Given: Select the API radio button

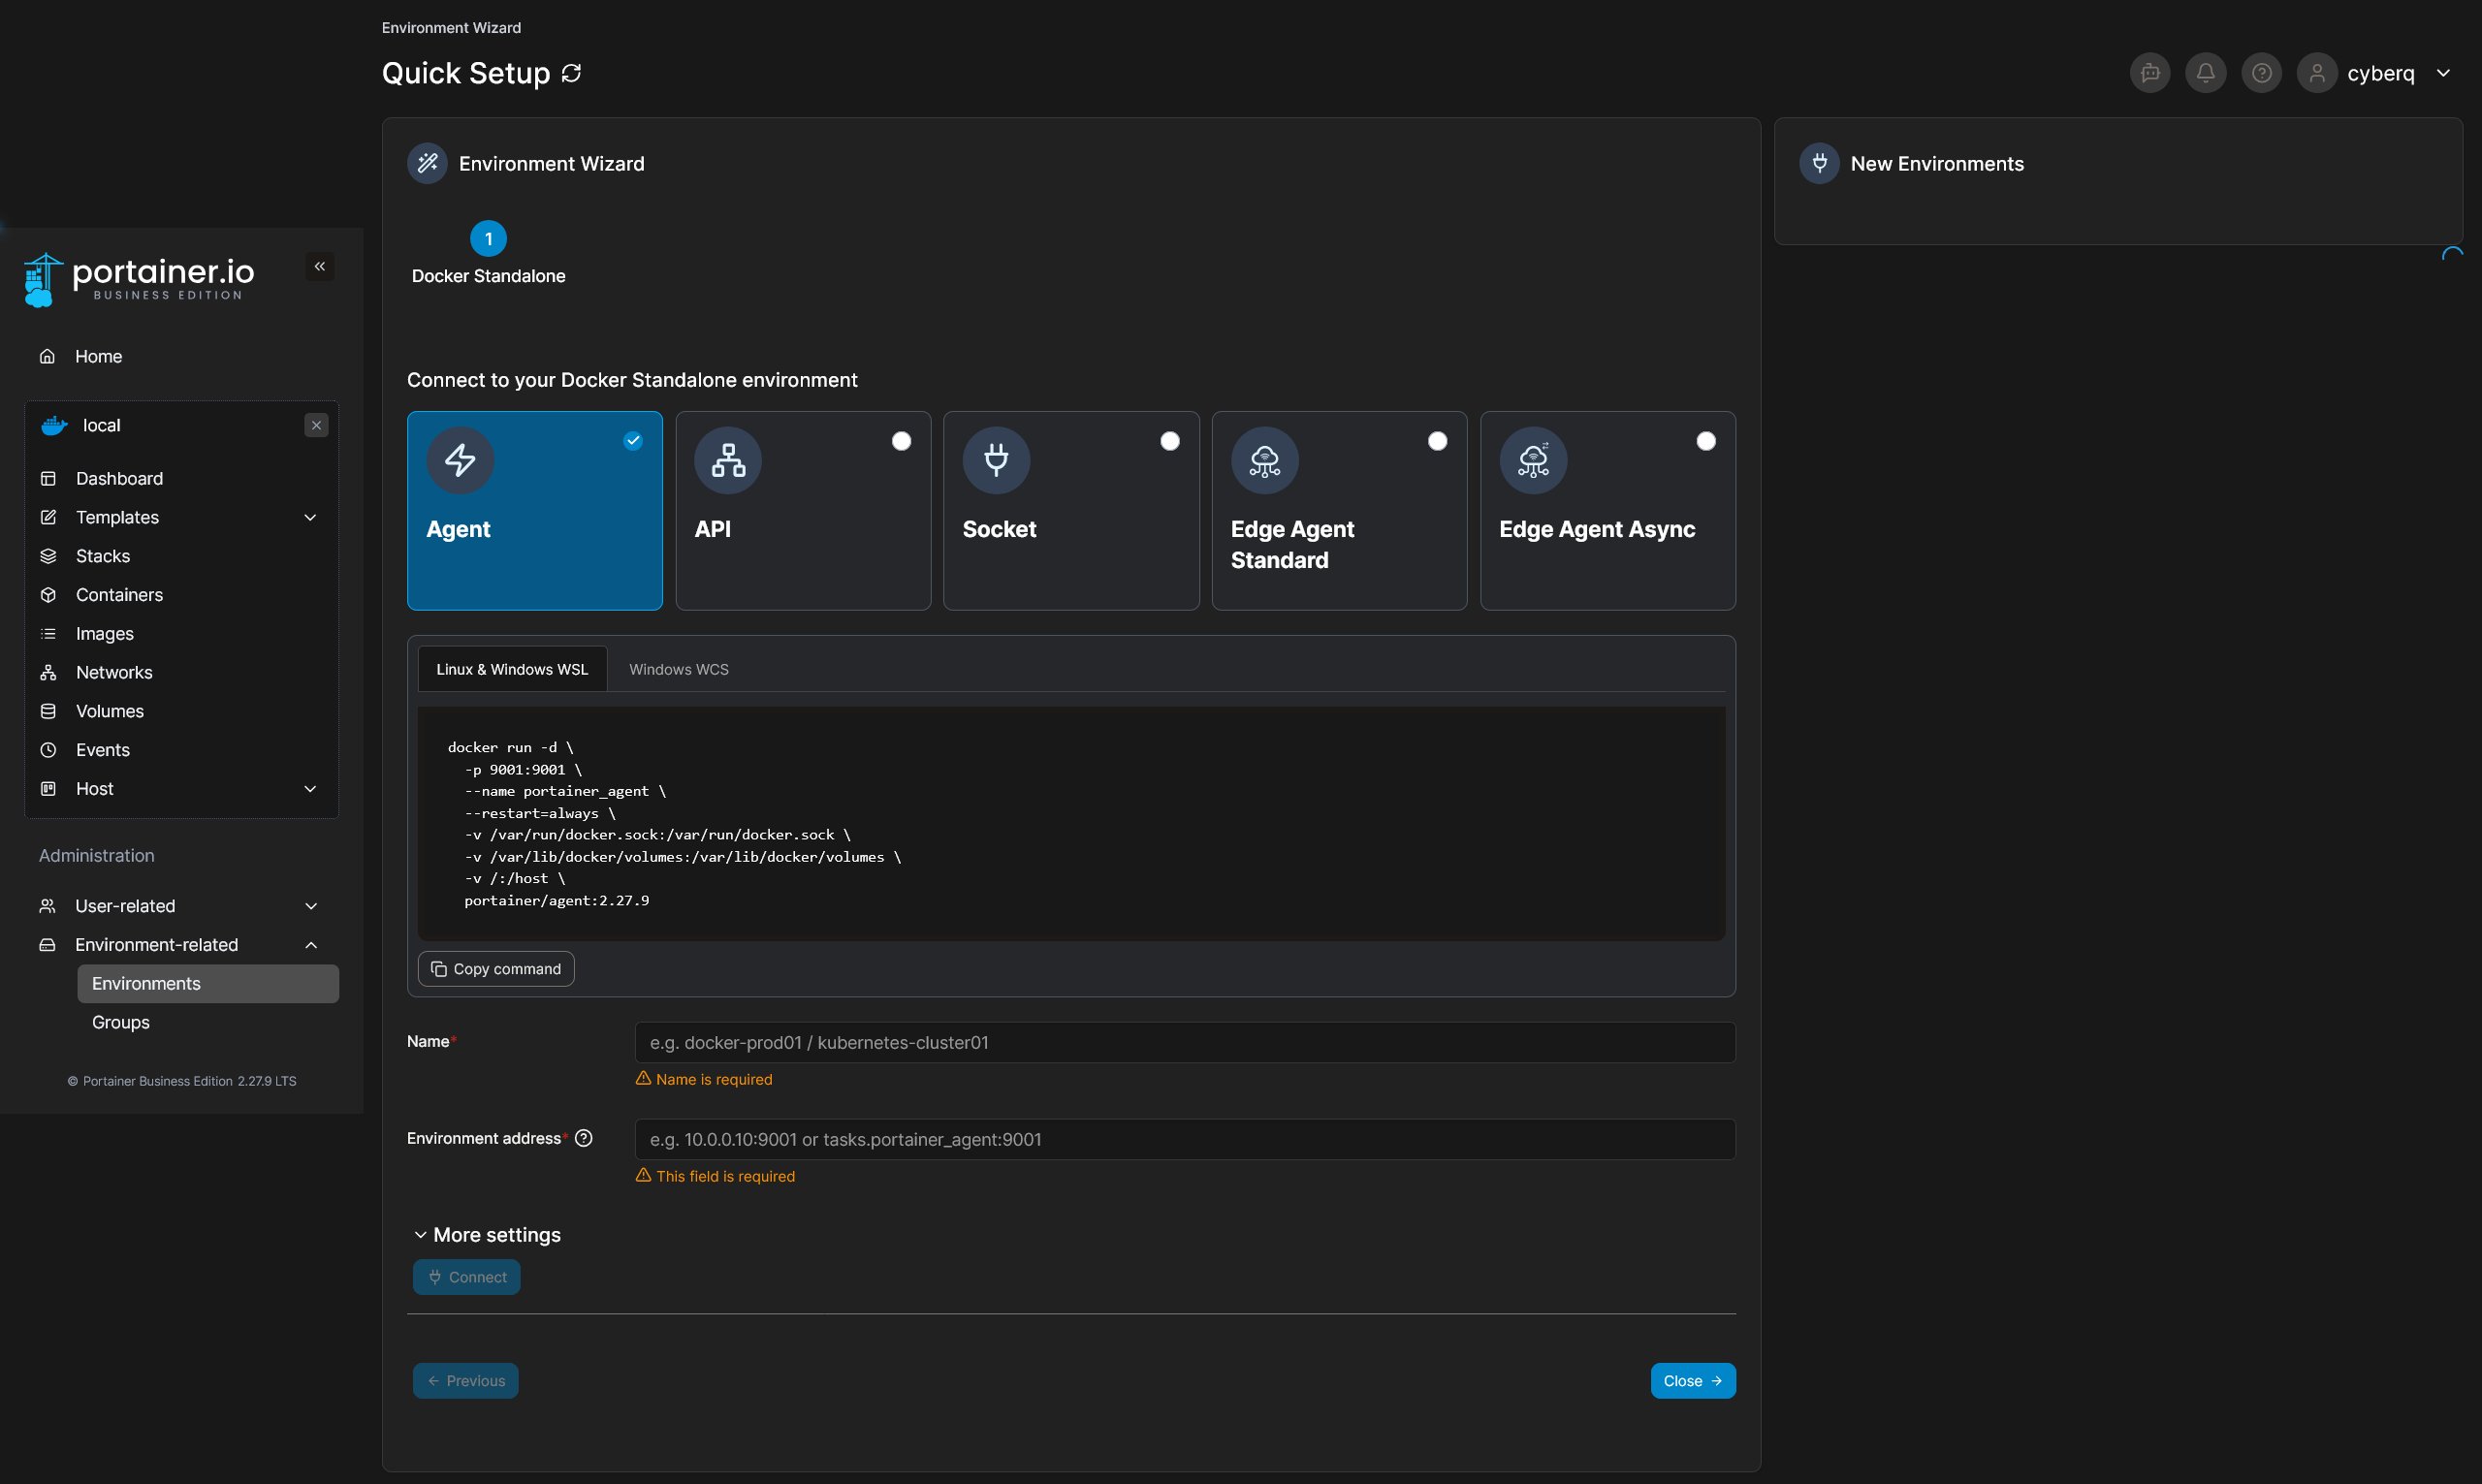Looking at the screenshot, I should [901, 441].
